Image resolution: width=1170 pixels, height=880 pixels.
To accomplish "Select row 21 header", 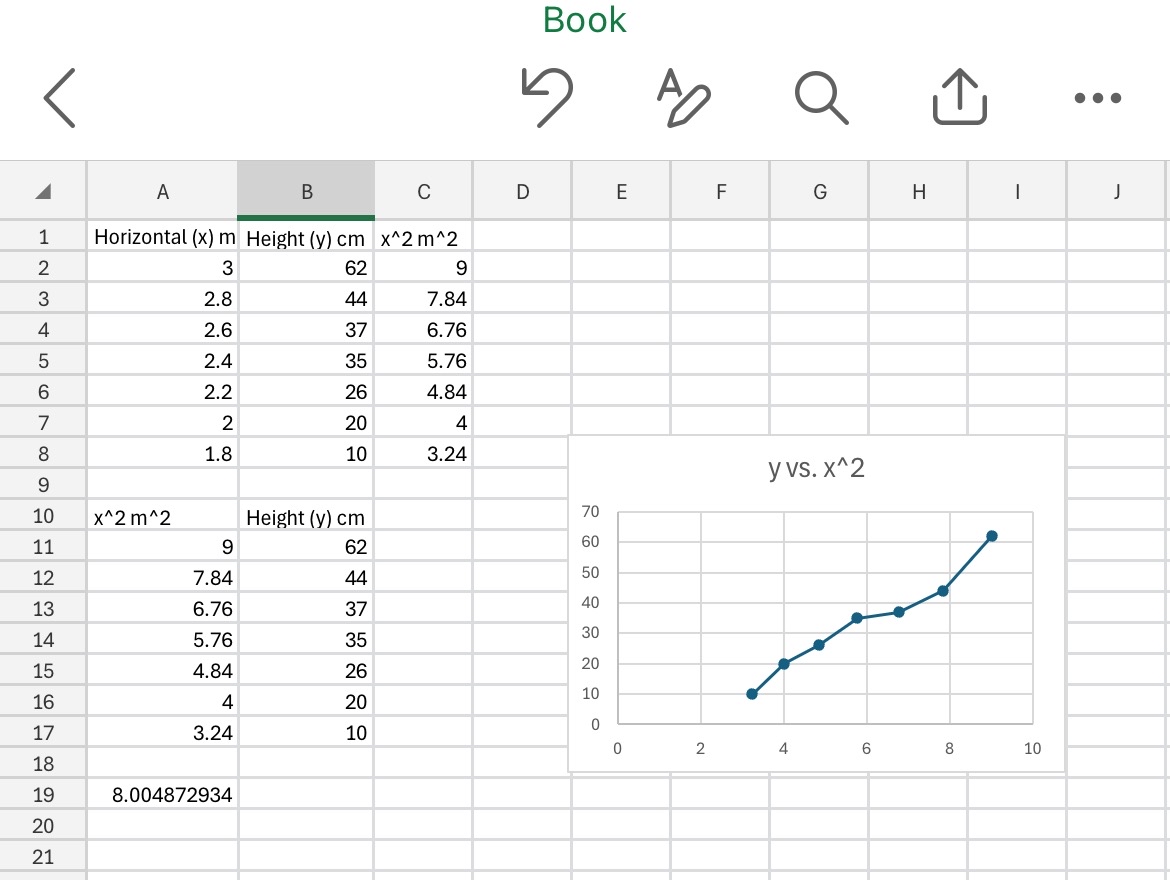I will click(43, 857).
